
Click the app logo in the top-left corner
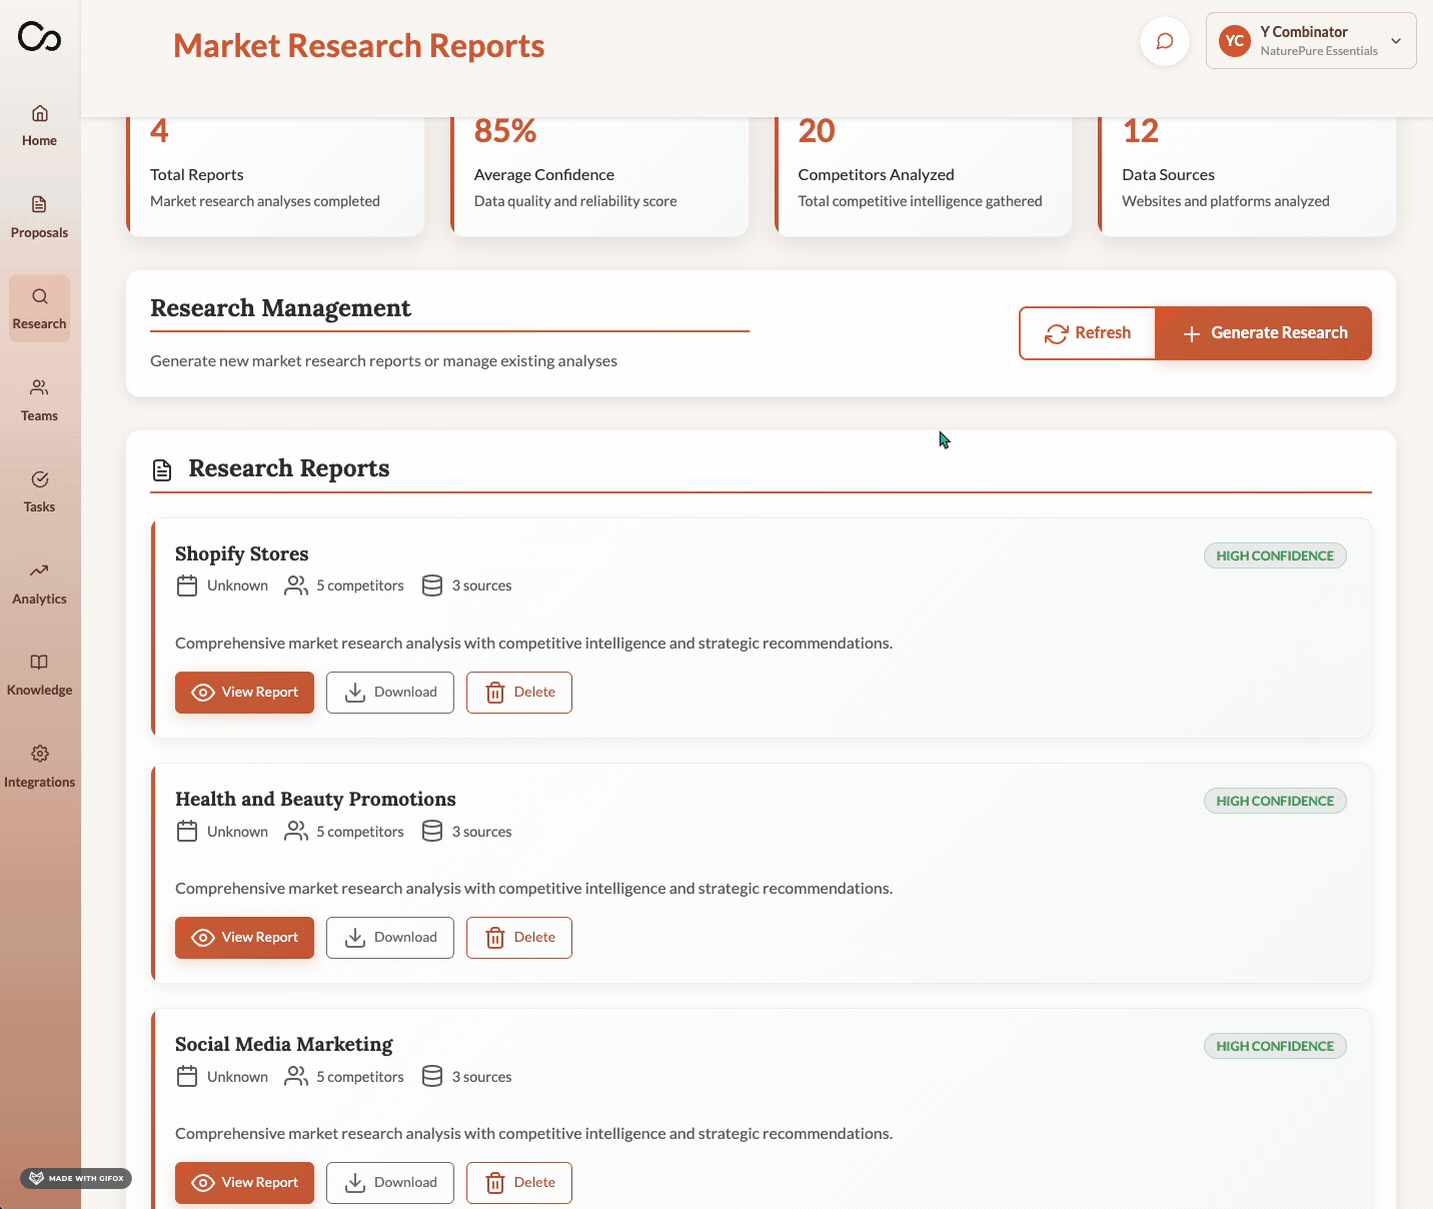click(39, 37)
